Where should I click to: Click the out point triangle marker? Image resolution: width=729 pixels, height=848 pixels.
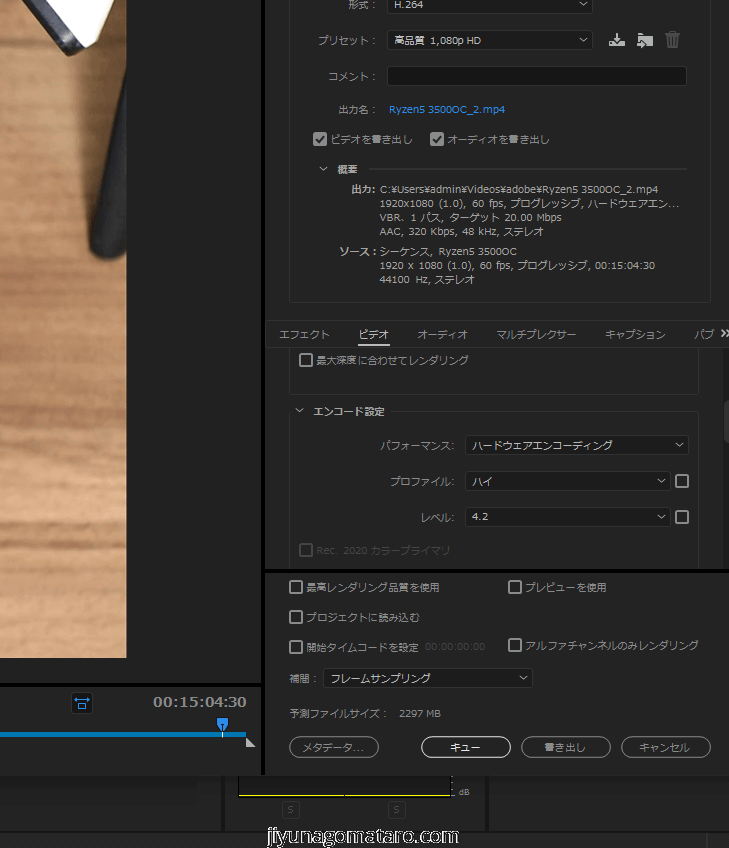pos(250,742)
